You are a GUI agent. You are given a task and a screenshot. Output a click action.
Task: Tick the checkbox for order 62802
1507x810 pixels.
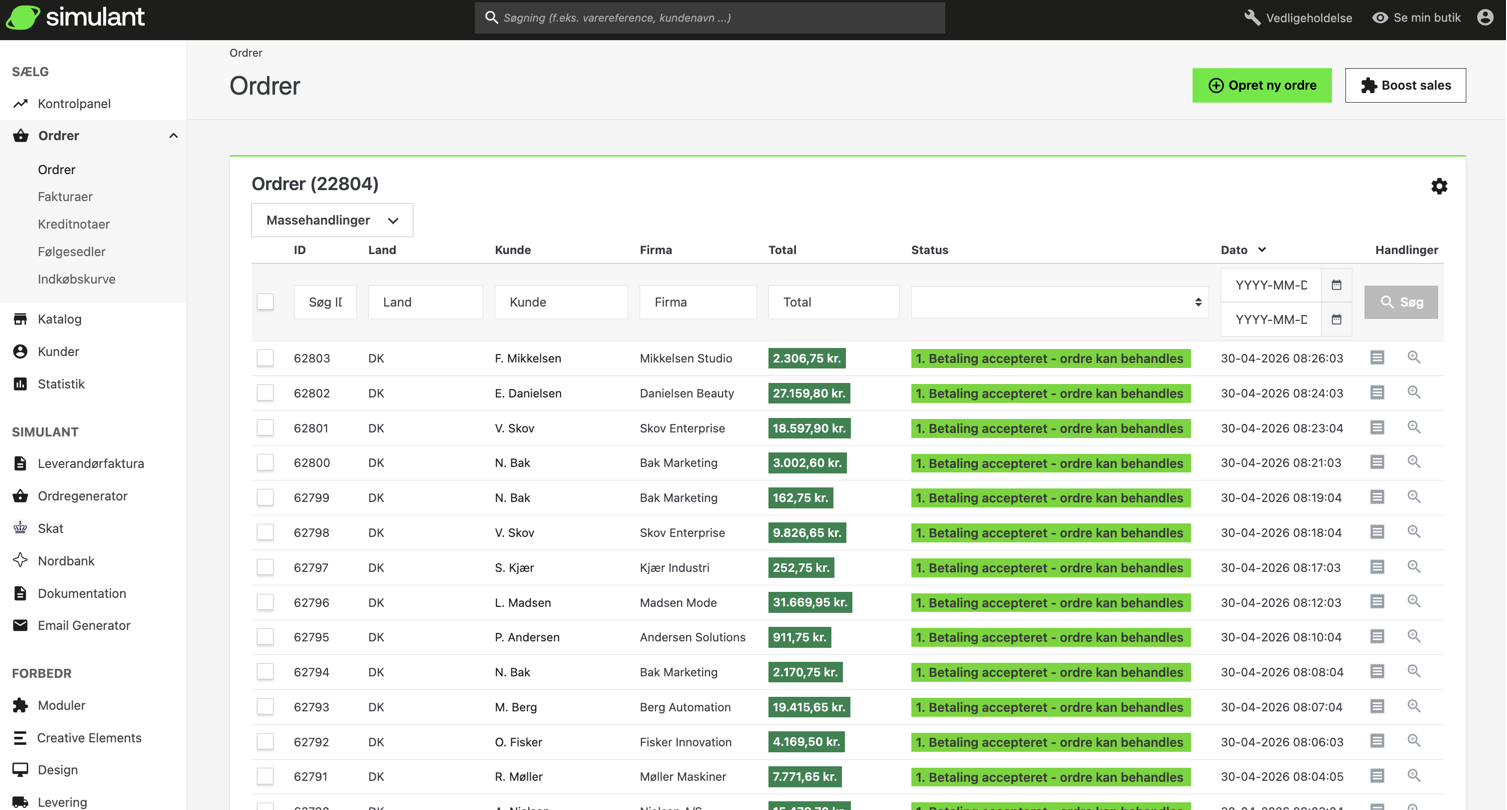click(265, 393)
